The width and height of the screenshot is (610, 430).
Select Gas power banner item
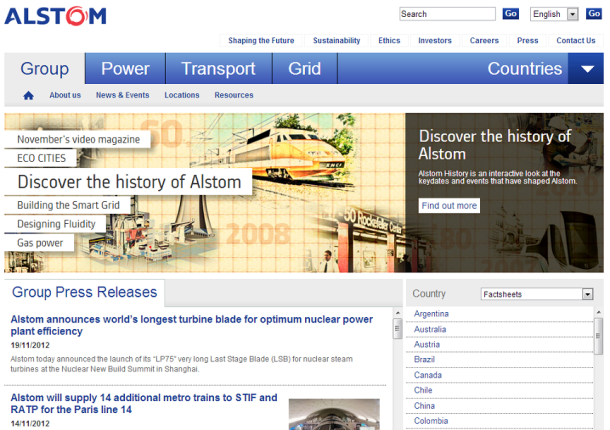click(x=39, y=243)
